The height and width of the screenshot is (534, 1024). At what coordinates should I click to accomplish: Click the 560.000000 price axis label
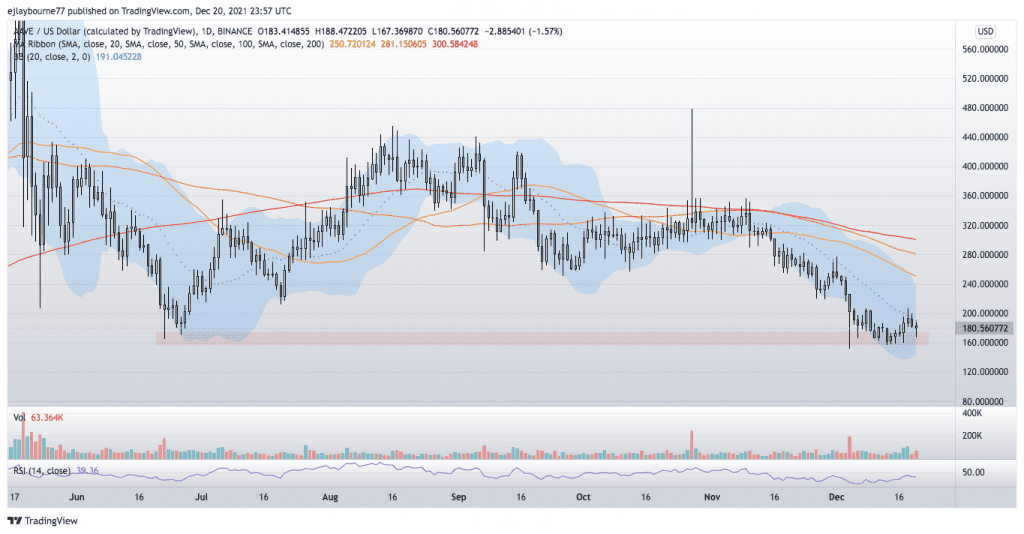coord(985,49)
